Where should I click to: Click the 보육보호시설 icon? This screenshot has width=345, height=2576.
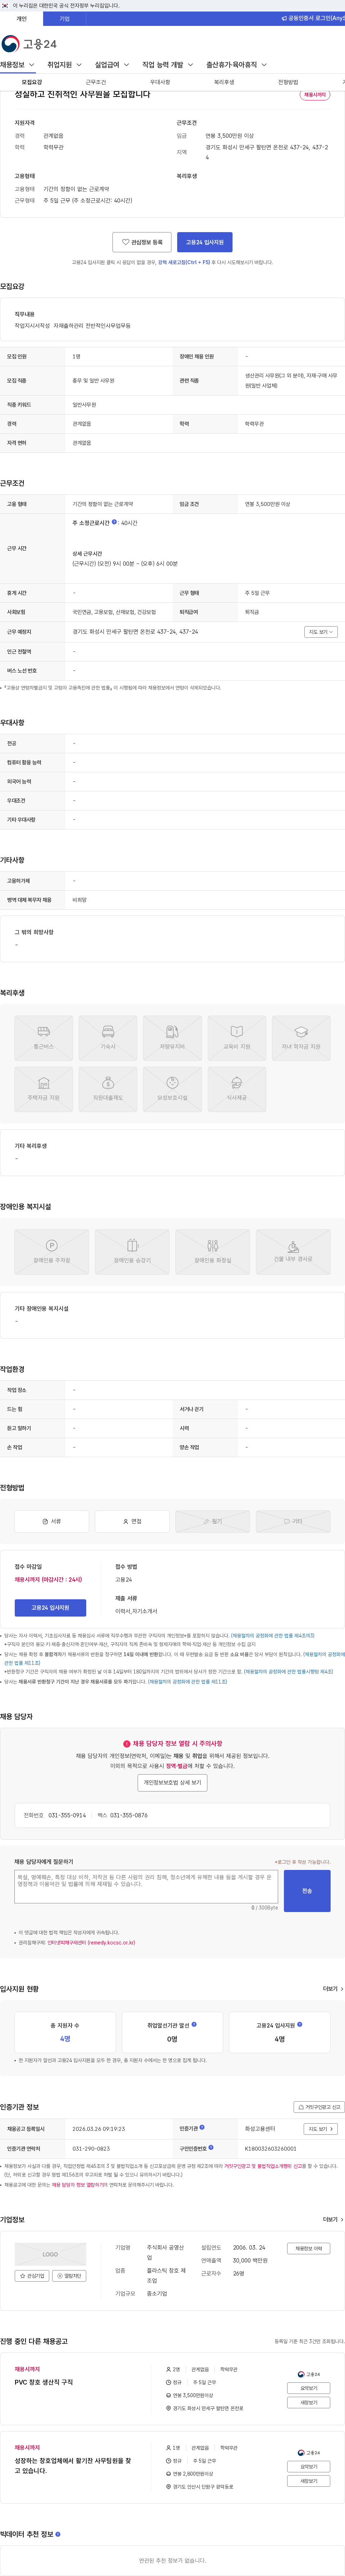tap(172, 1089)
